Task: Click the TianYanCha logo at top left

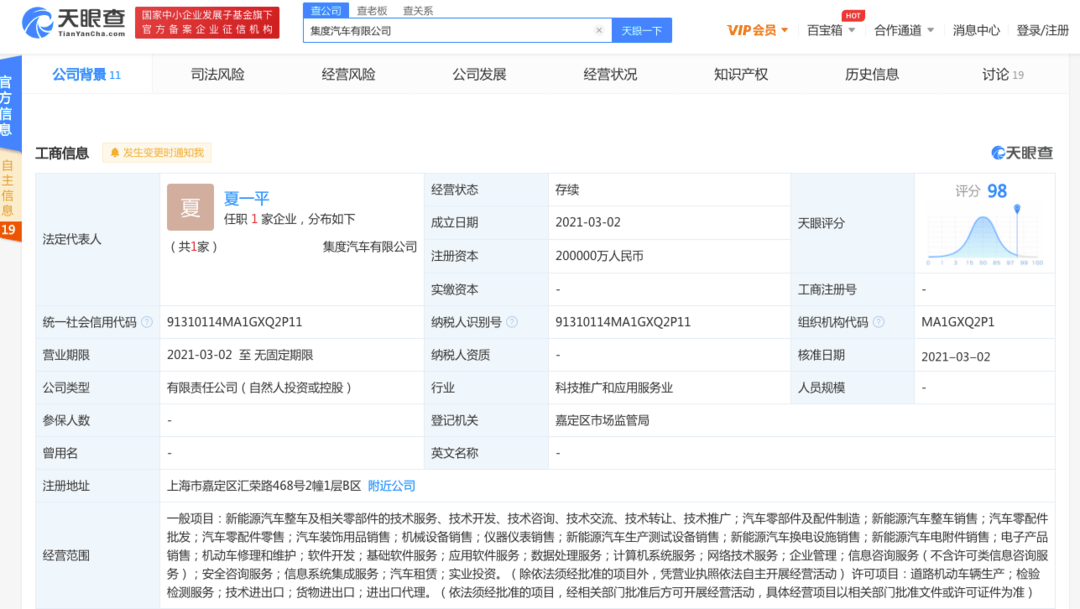Action: click(73, 22)
